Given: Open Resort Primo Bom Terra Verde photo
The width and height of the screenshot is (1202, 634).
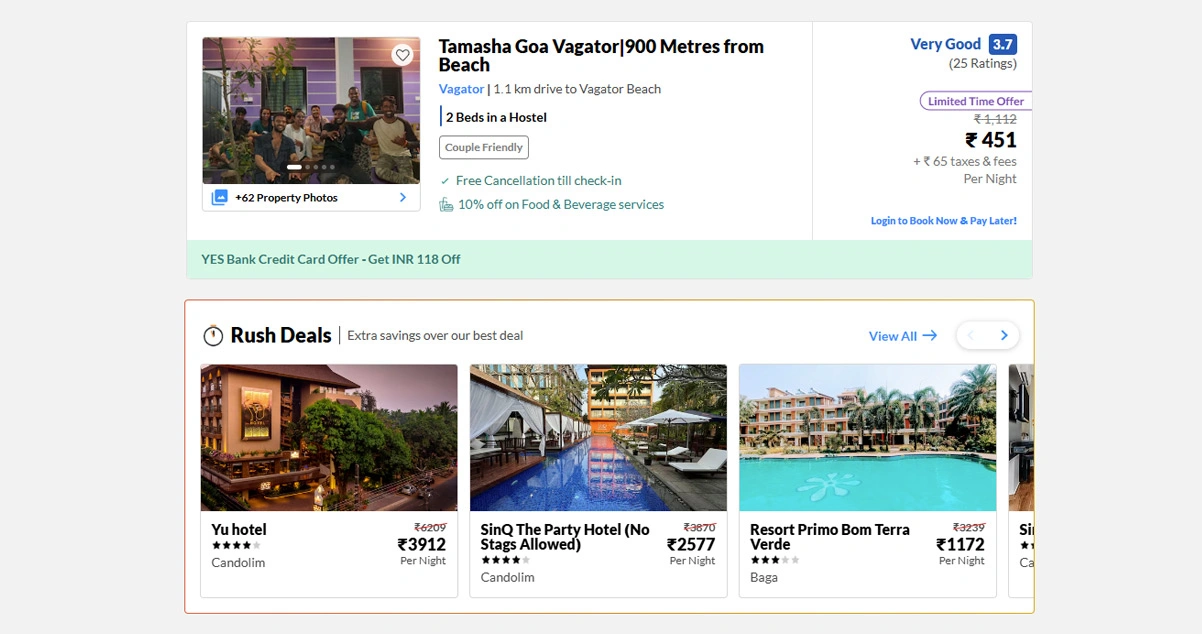Looking at the screenshot, I should [x=867, y=437].
